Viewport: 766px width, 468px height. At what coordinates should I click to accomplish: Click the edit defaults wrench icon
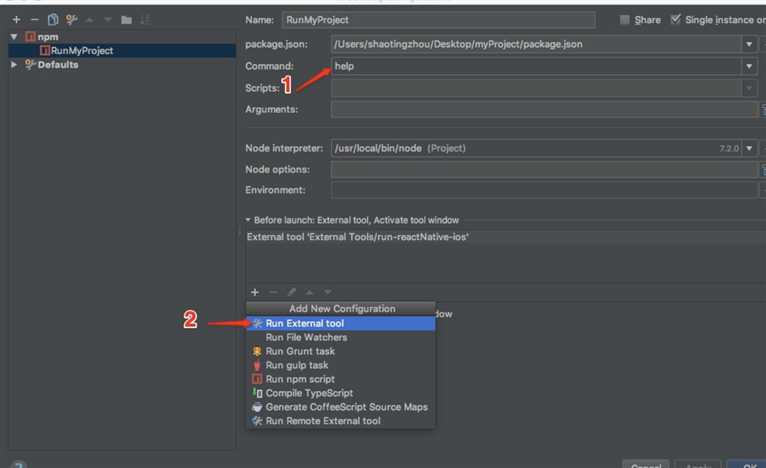pos(70,19)
